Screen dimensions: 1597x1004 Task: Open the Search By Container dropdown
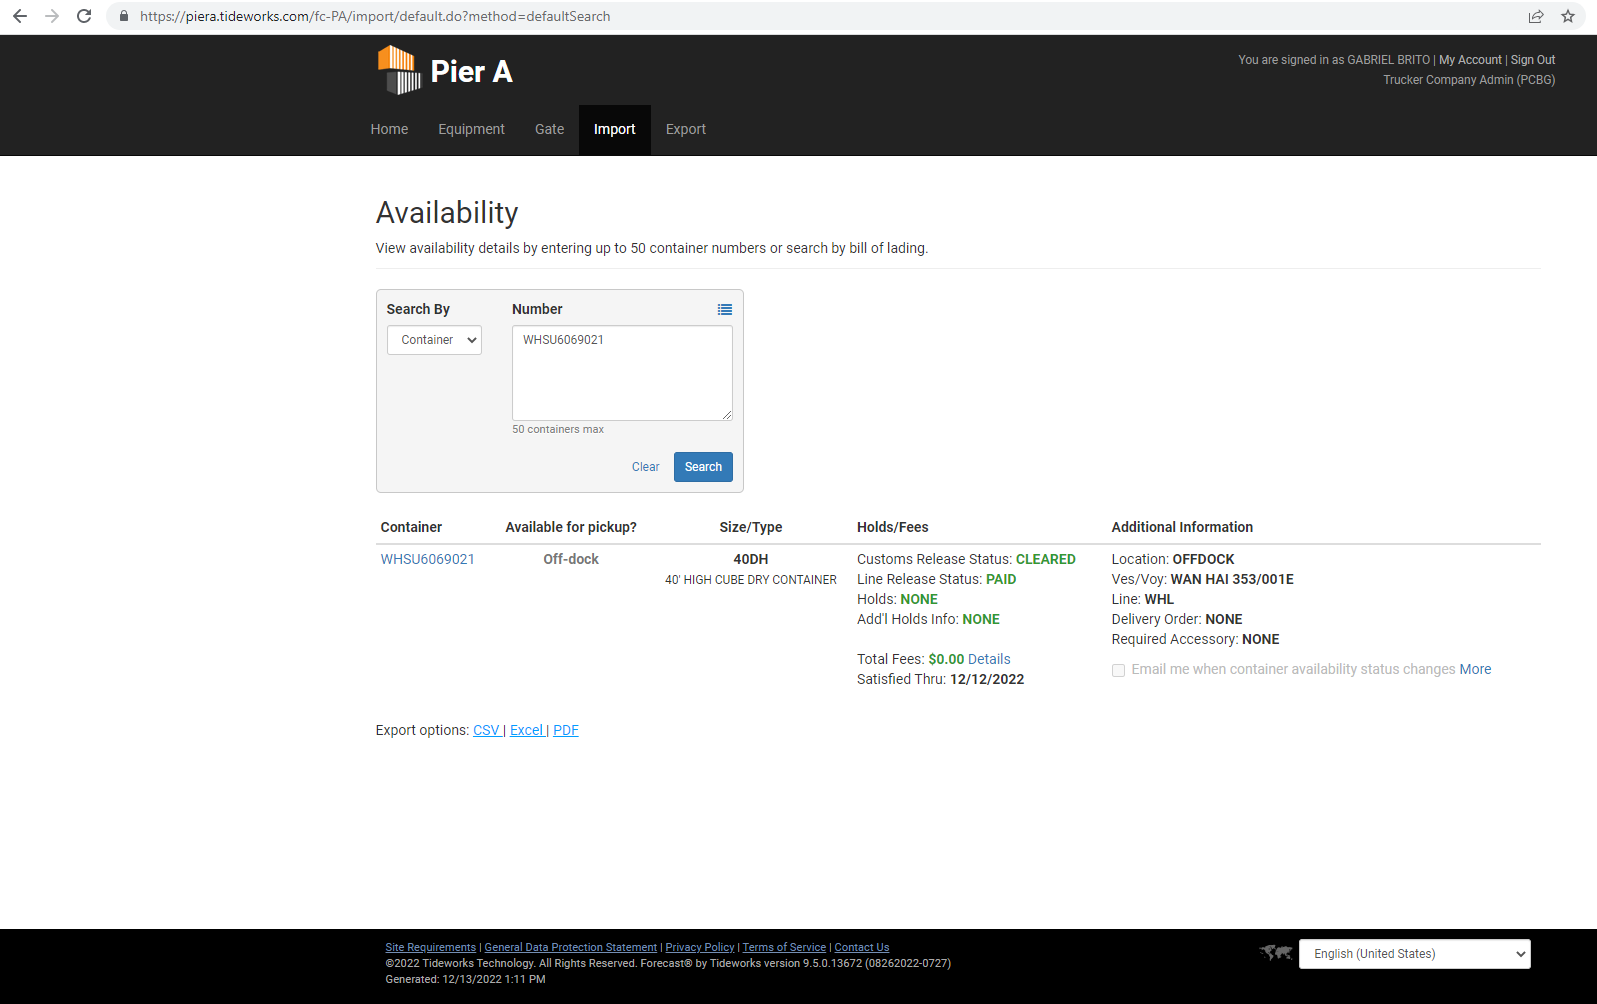pos(434,340)
